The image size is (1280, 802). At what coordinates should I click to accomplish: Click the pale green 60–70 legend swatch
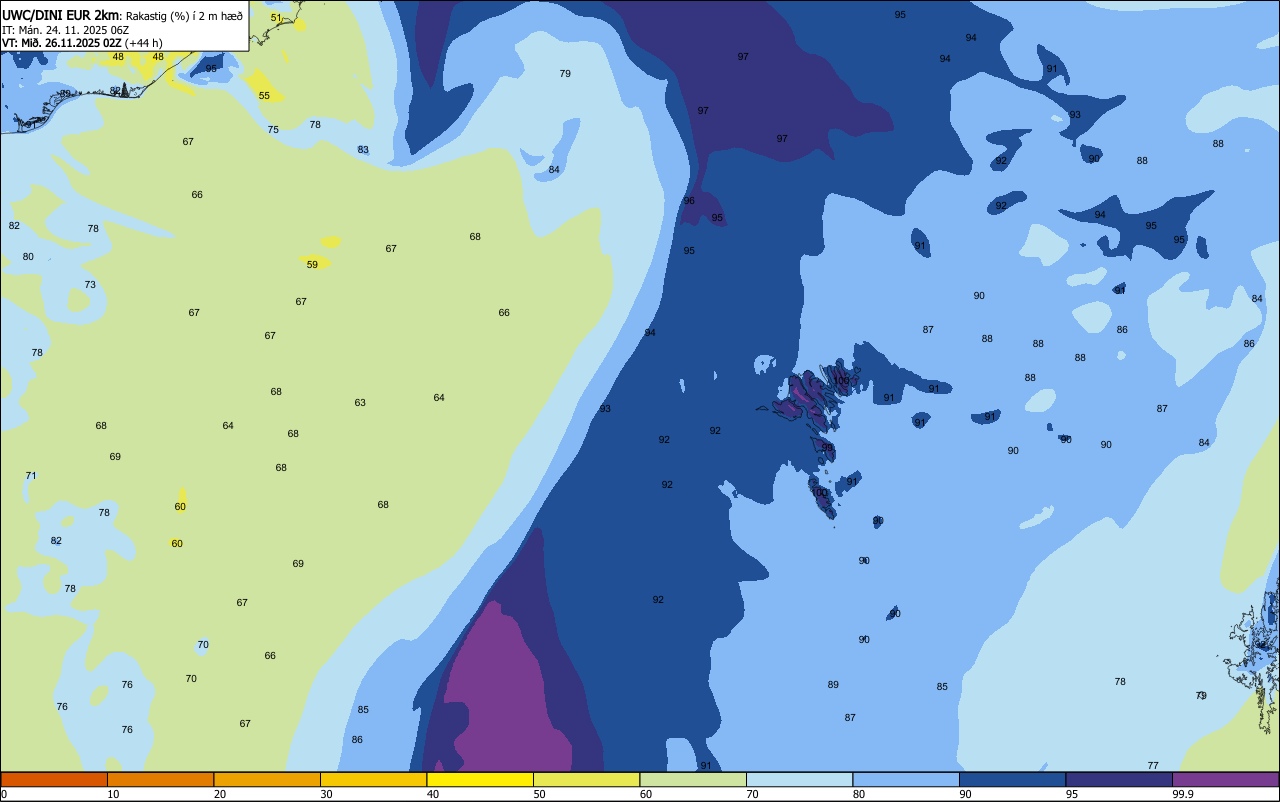pos(693,779)
